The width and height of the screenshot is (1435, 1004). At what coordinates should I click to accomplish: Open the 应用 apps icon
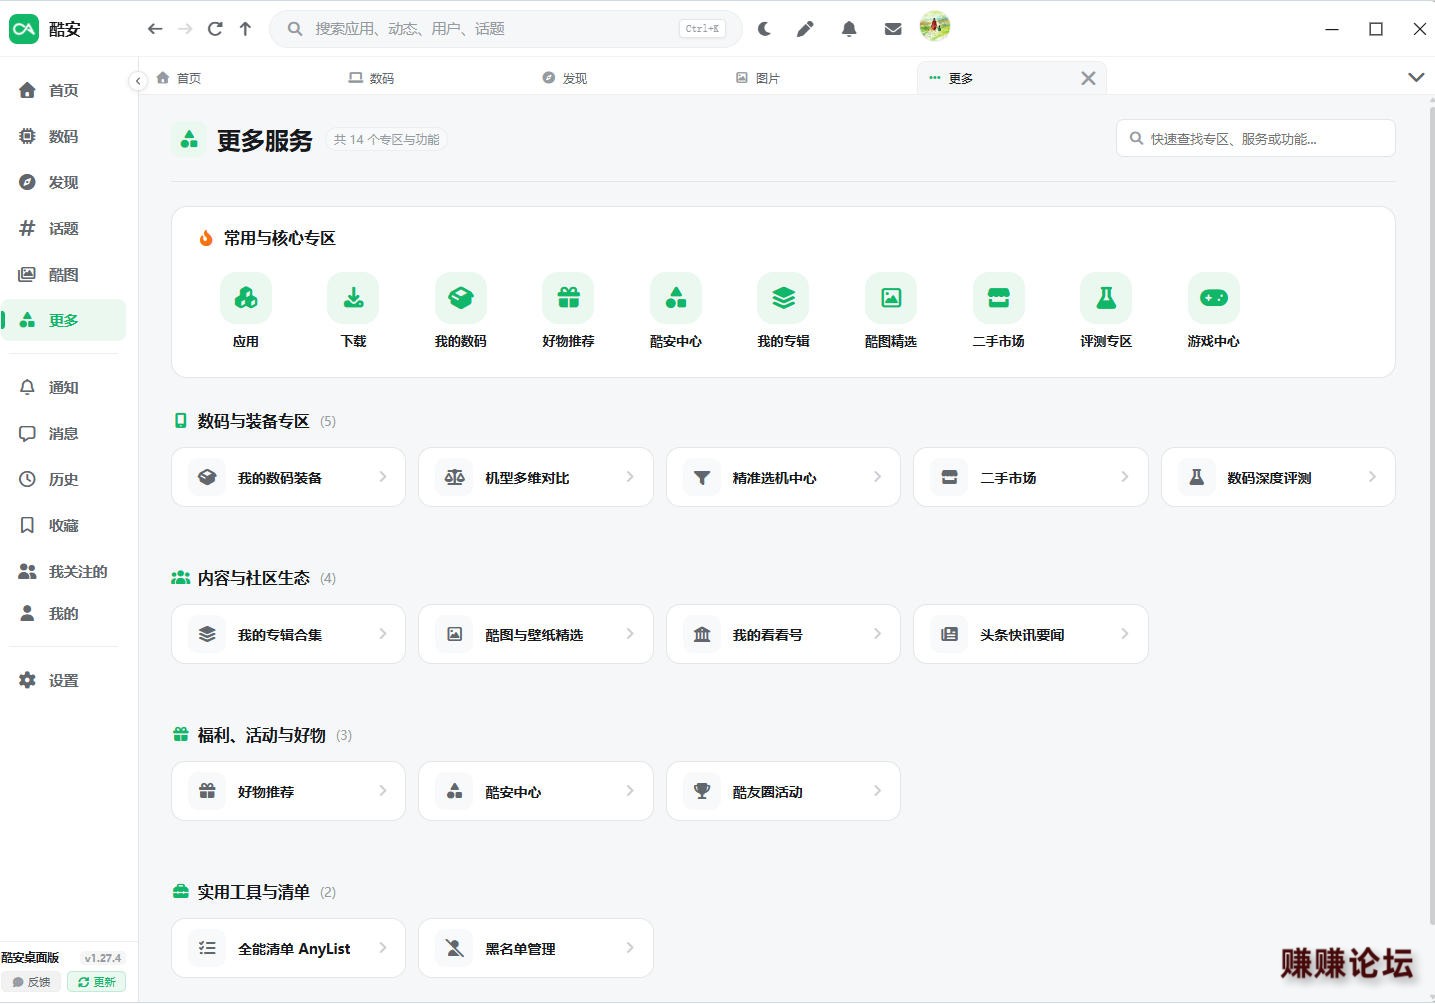(246, 298)
